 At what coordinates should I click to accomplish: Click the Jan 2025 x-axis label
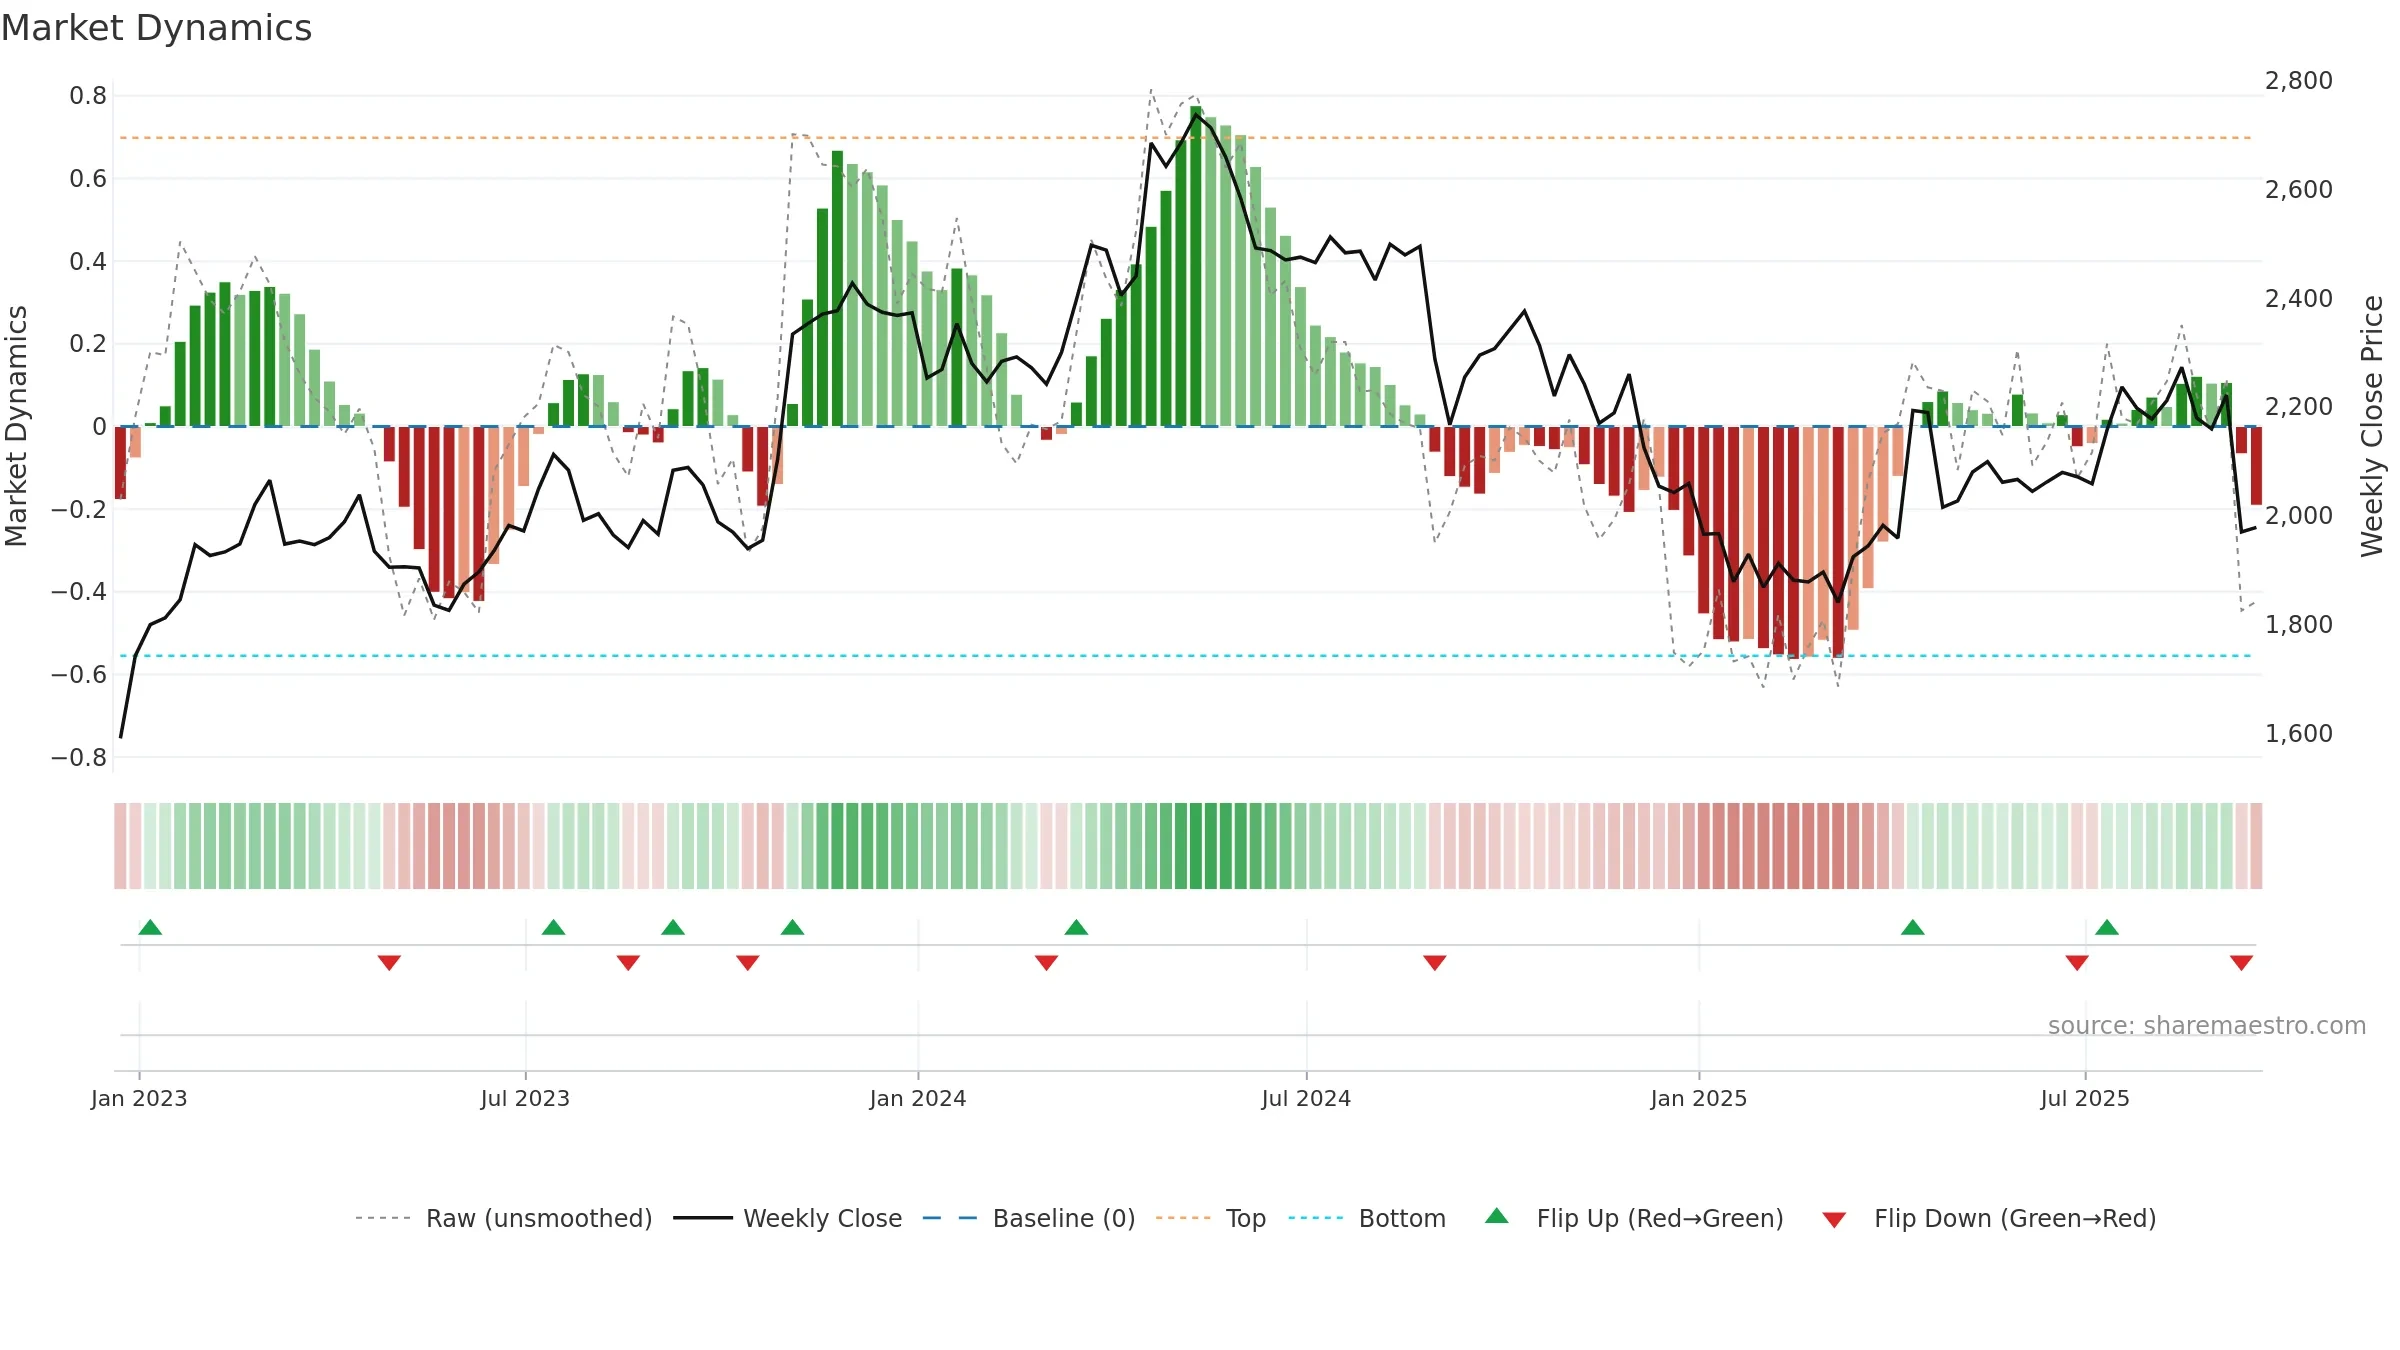(1699, 1098)
